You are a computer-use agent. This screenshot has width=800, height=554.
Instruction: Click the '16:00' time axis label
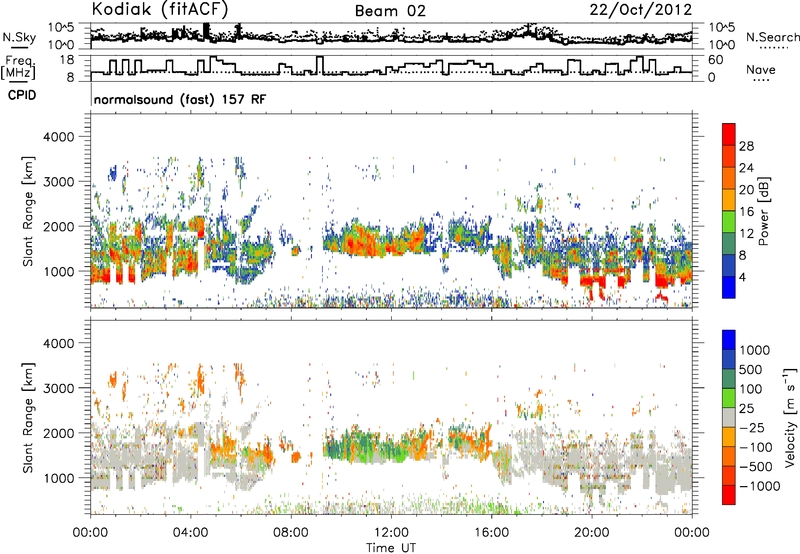pos(491,533)
